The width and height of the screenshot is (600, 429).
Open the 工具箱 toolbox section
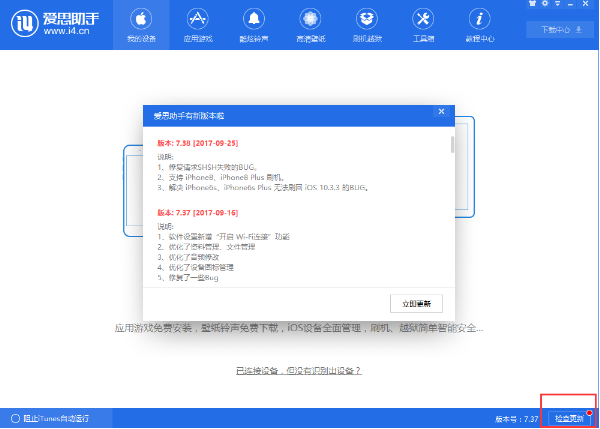tap(423, 25)
